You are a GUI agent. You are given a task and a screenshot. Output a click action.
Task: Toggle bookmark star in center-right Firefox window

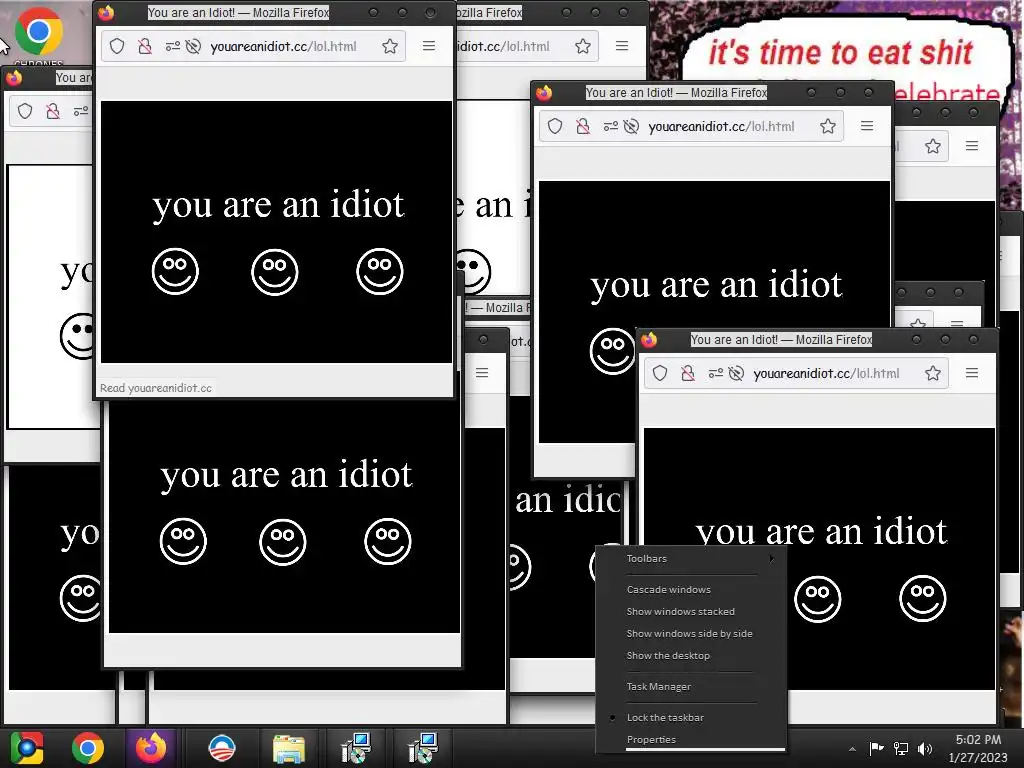click(x=828, y=126)
